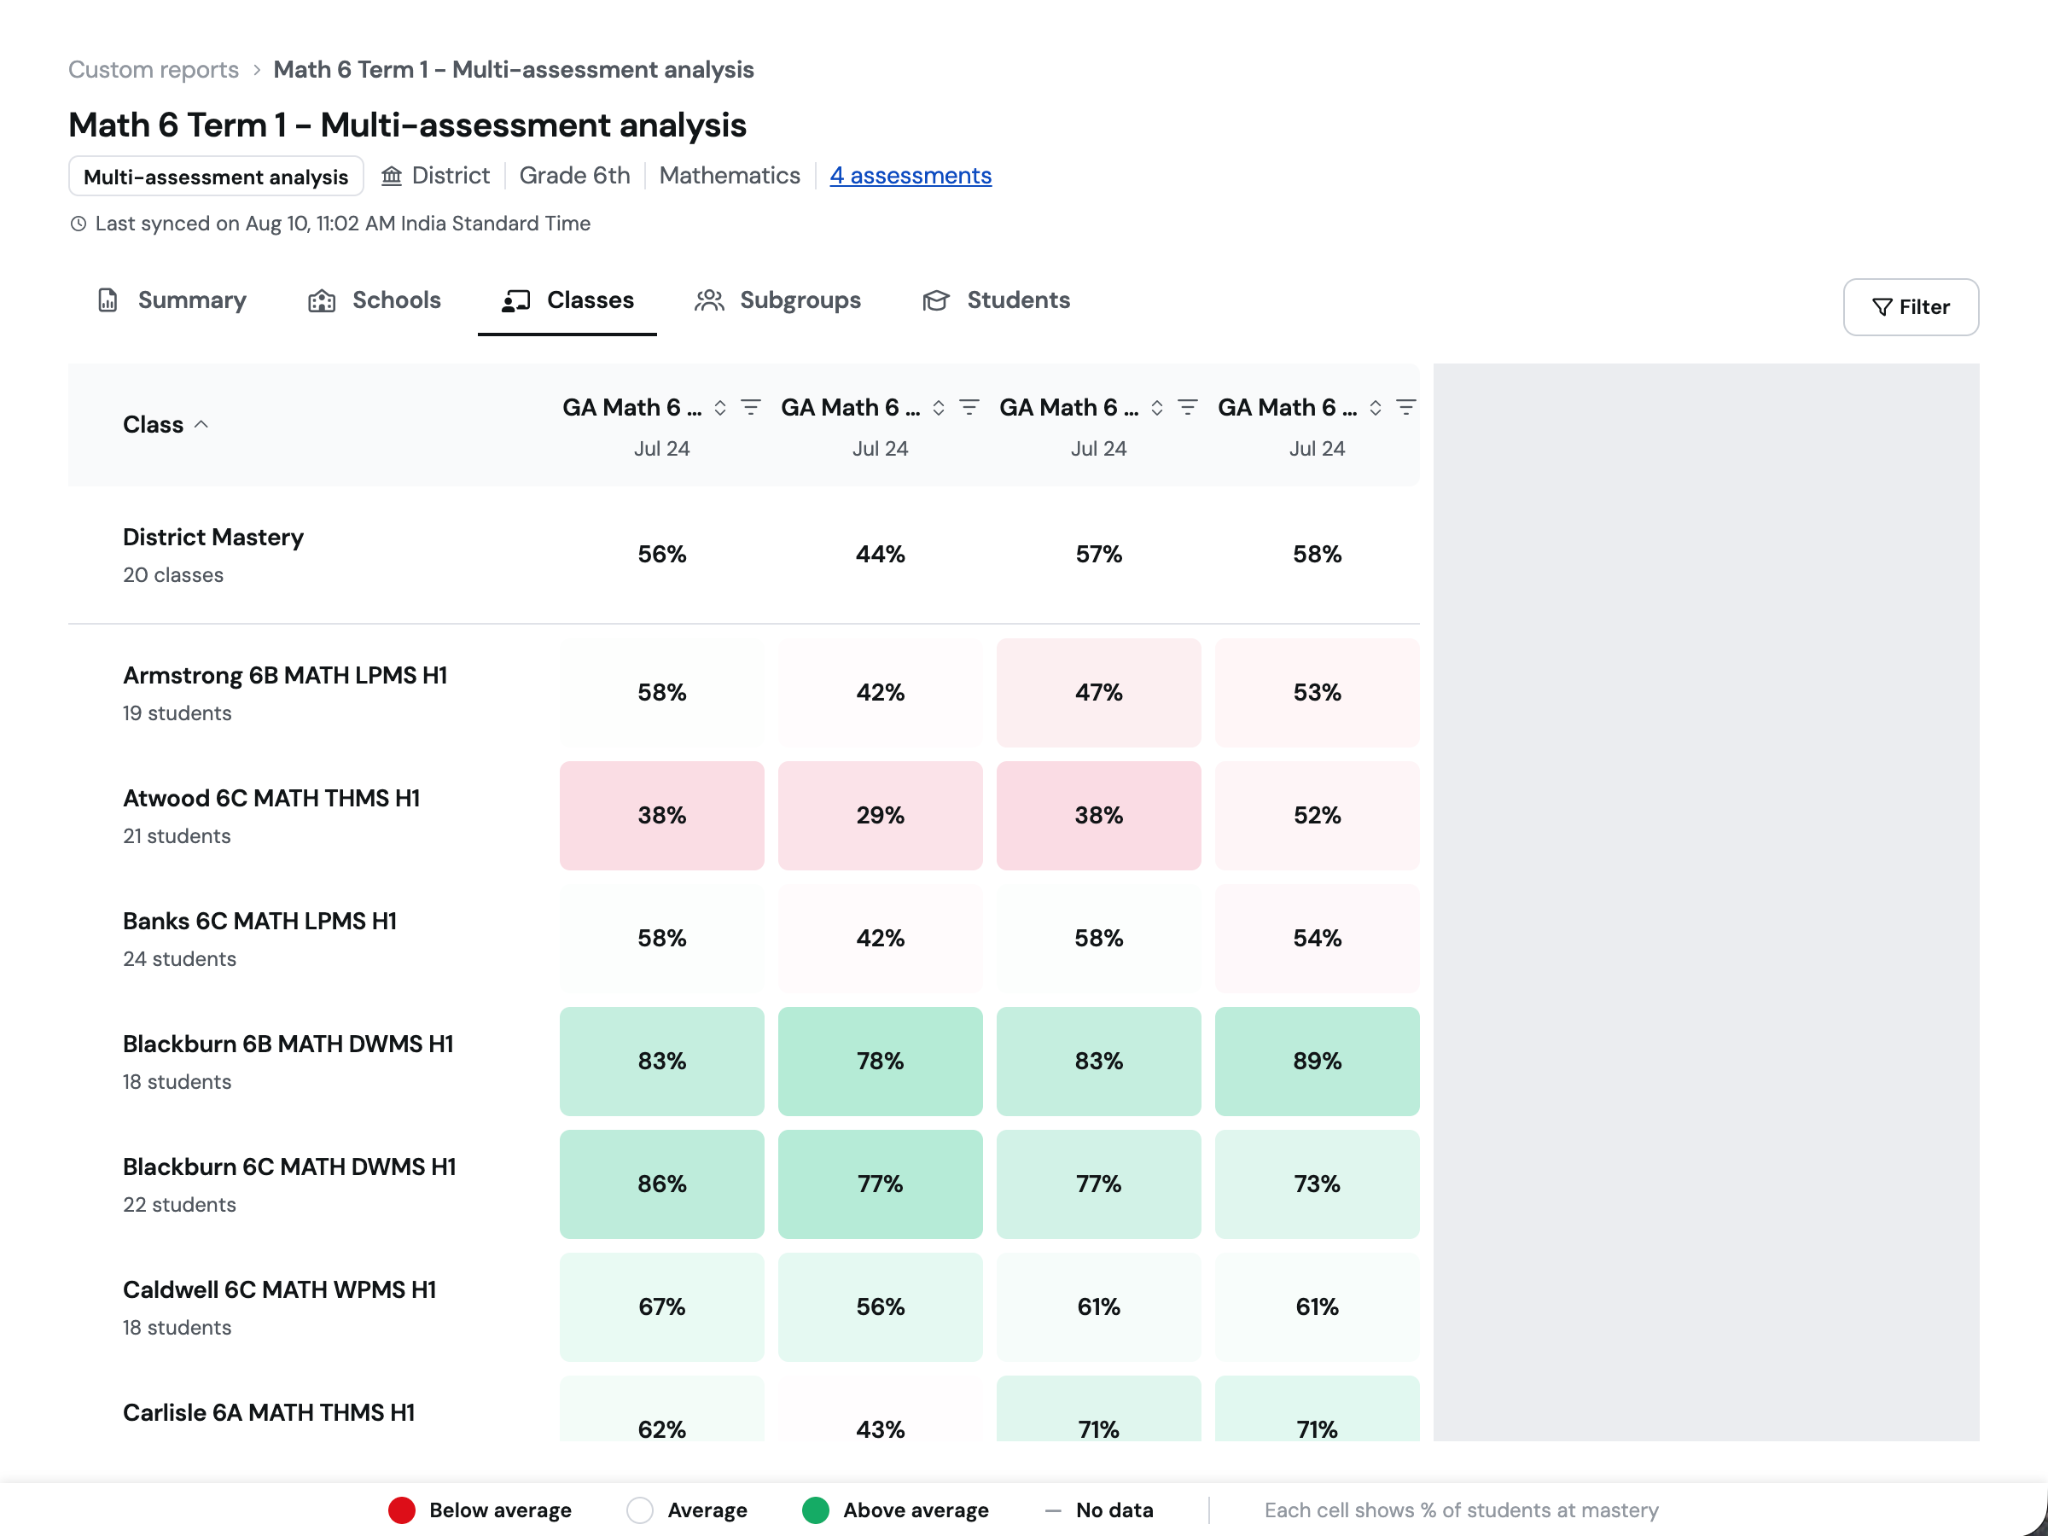Toggle sort on second GA Math column
The image size is (2048, 1536).
938,407
